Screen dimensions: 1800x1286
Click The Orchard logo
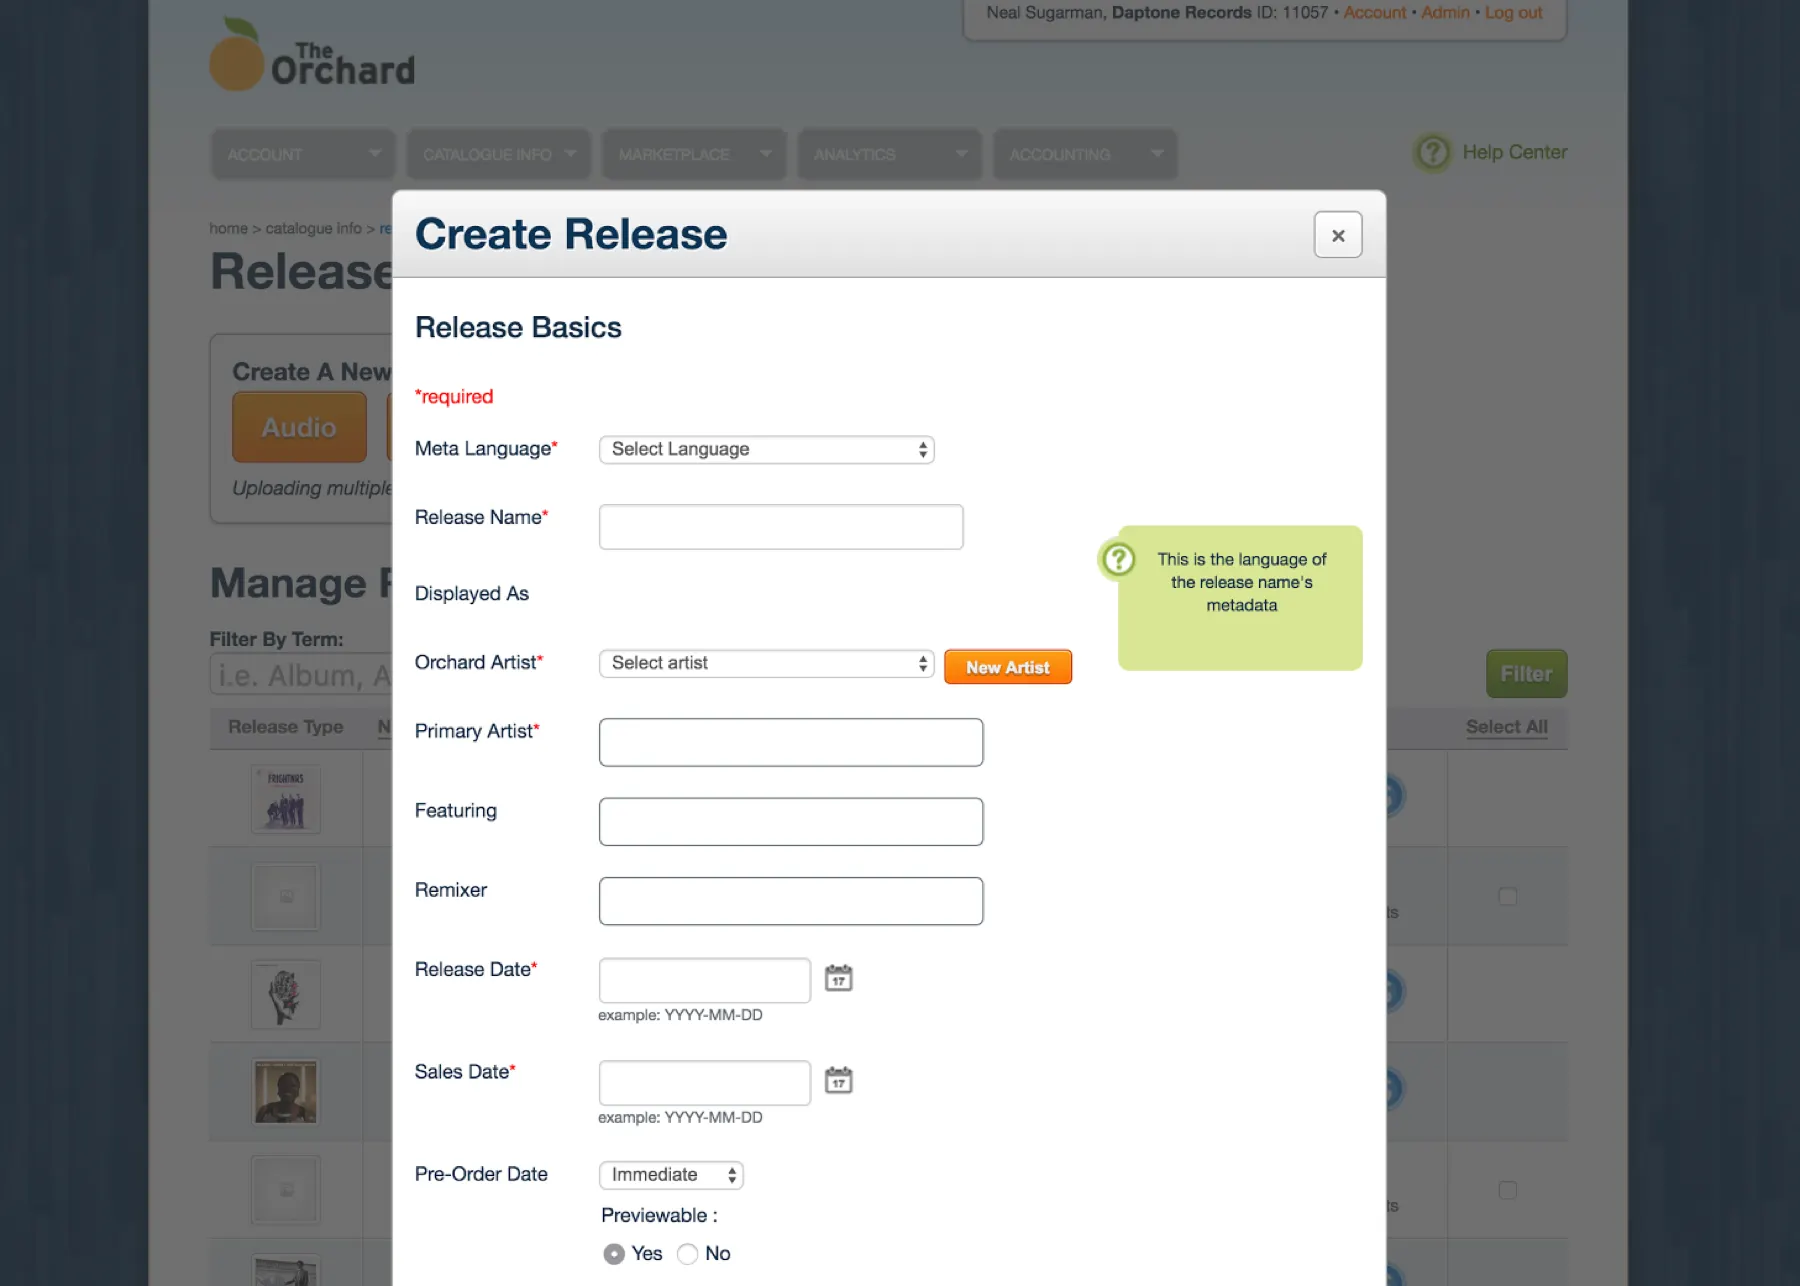311,55
